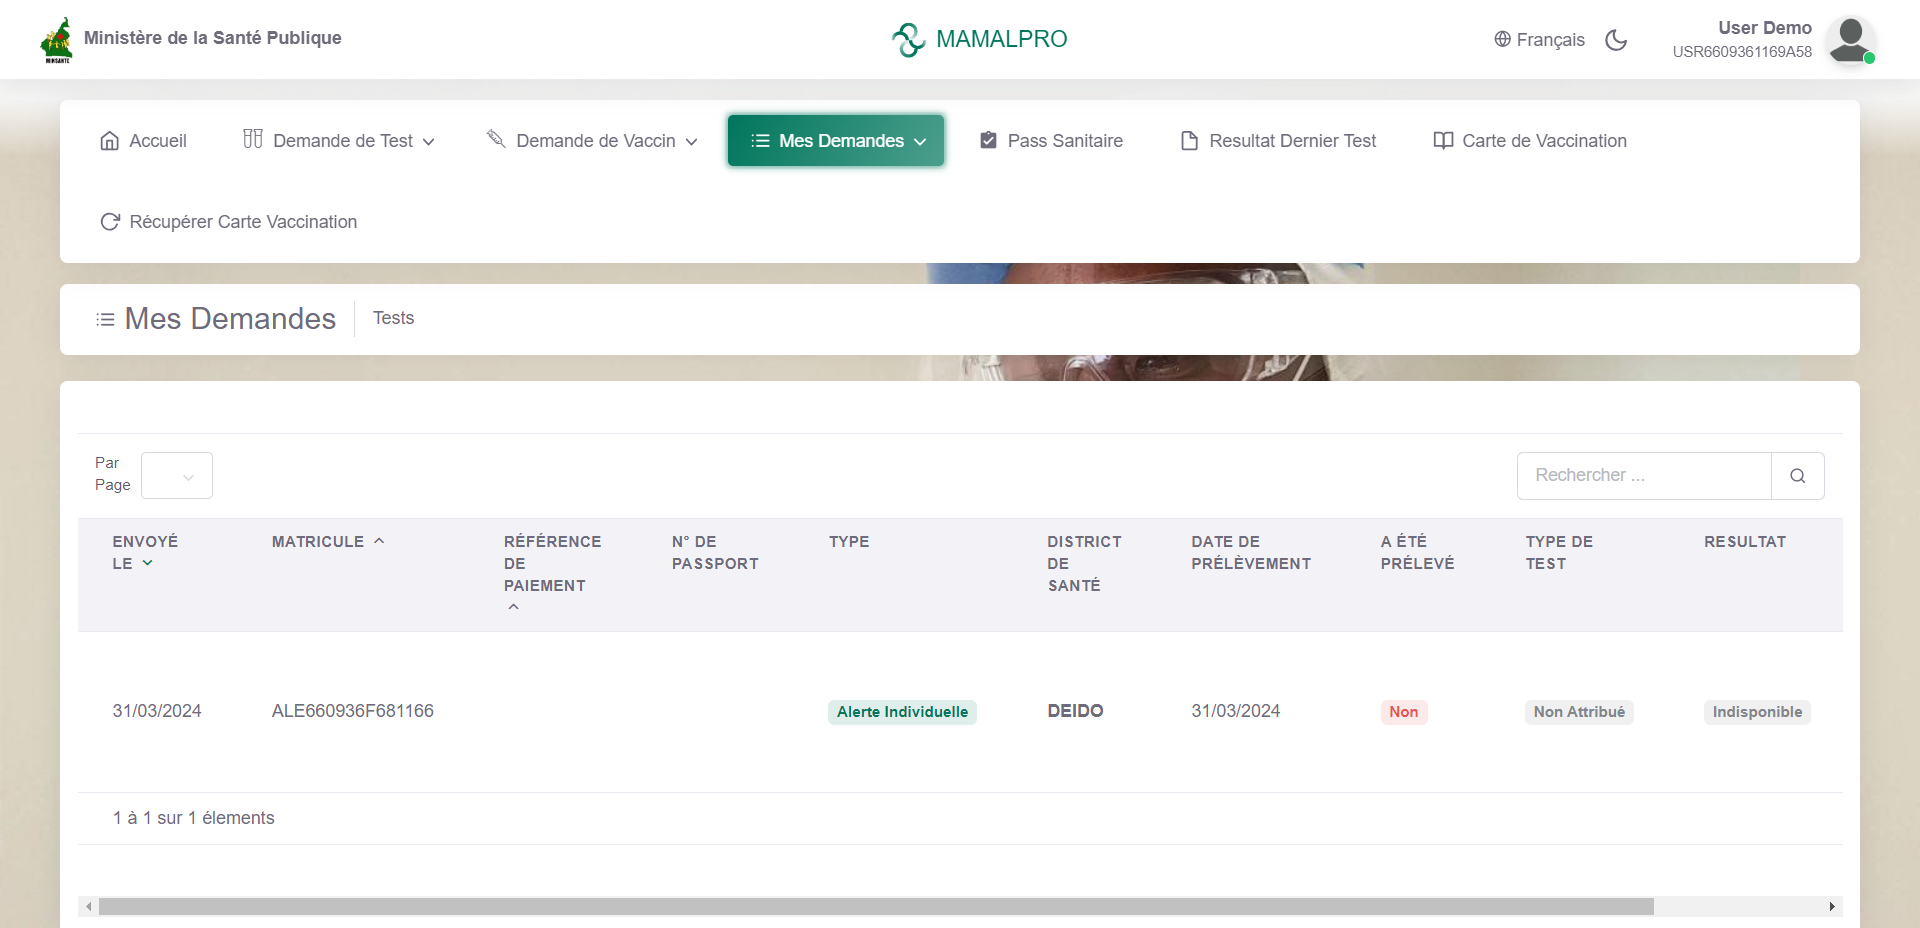Click the search magnifier icon button
This screenshot has height=928, width=1920.
tap(1797, 476)
